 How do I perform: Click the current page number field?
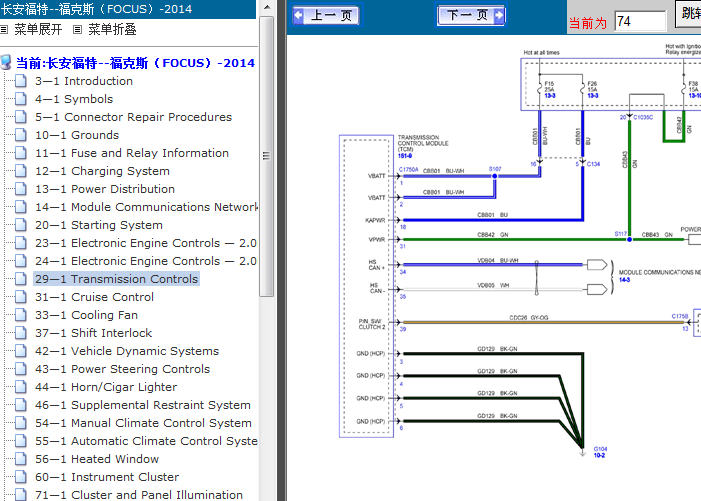640,21
